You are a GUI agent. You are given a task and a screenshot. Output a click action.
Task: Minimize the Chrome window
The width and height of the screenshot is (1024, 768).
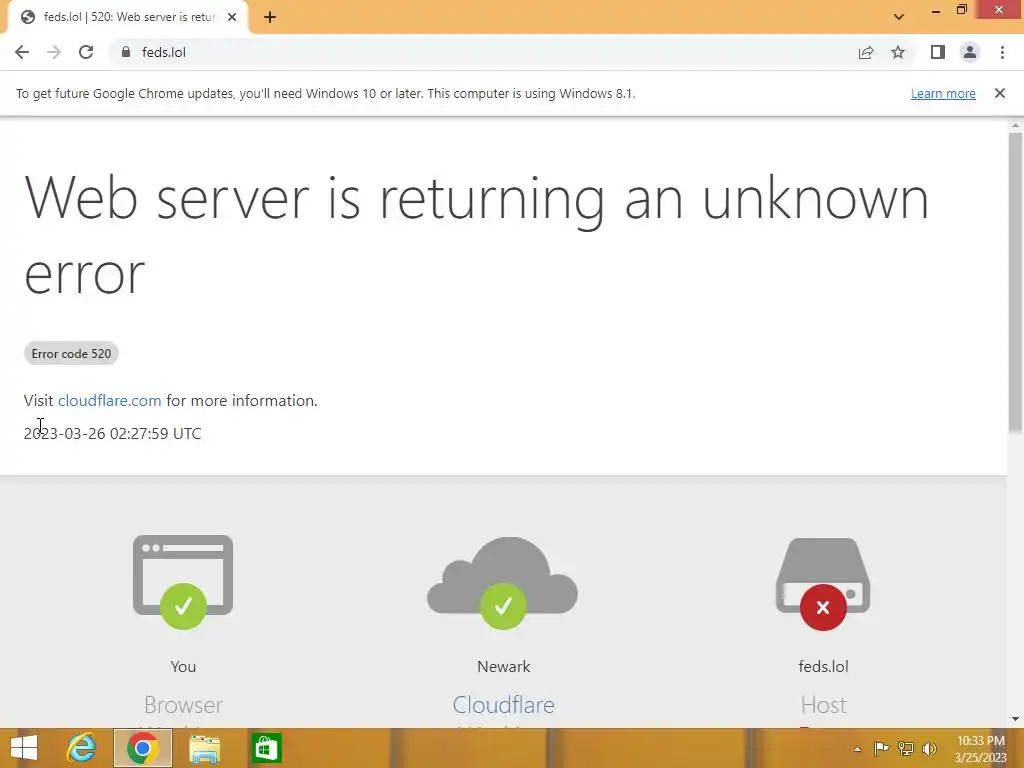936,10
